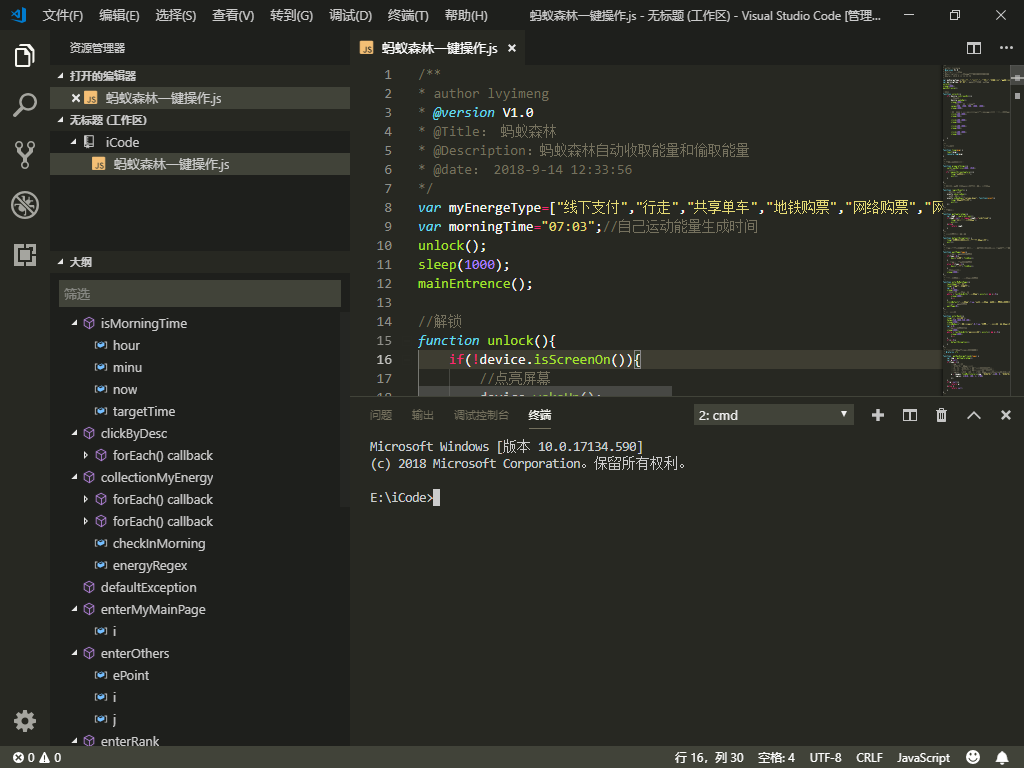Image resolution: width=1024 pixels, height=768 pixels.
Task: Click line and column indicator 行 16, 列 30
Action: click(709, 758)
